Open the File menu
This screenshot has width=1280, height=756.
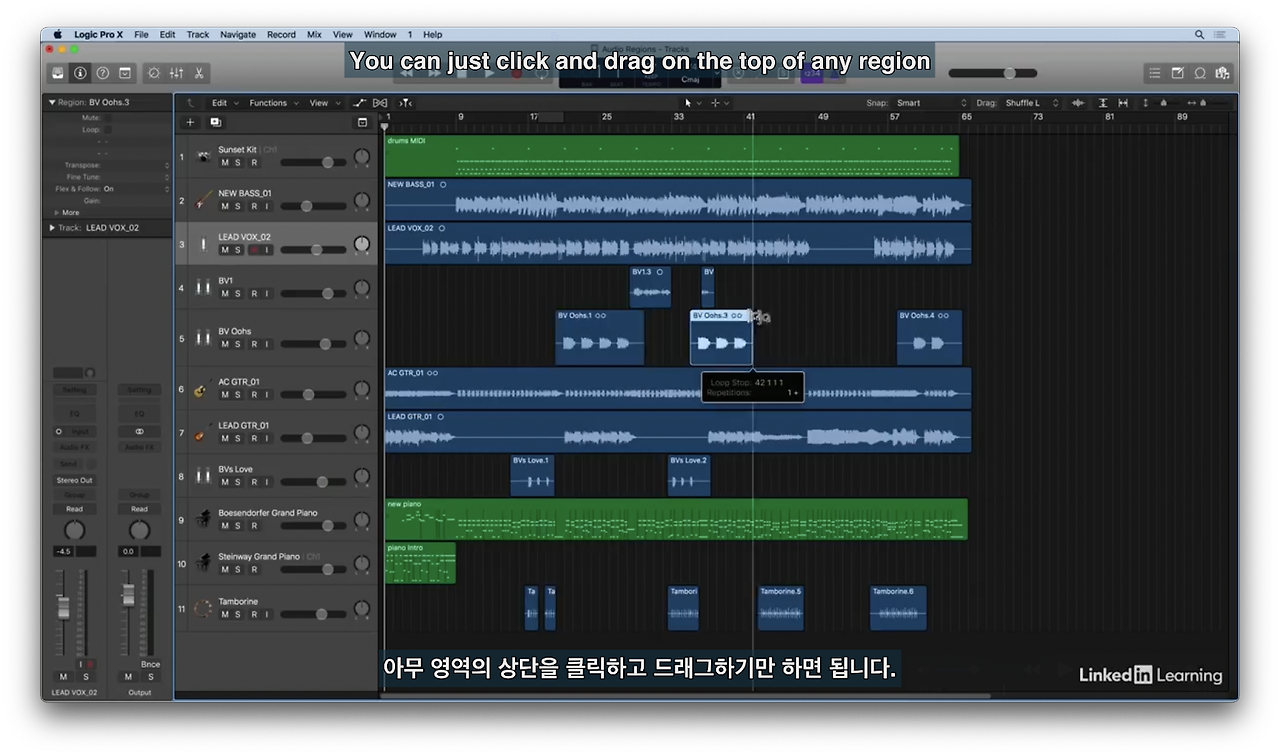pos(141,34)
